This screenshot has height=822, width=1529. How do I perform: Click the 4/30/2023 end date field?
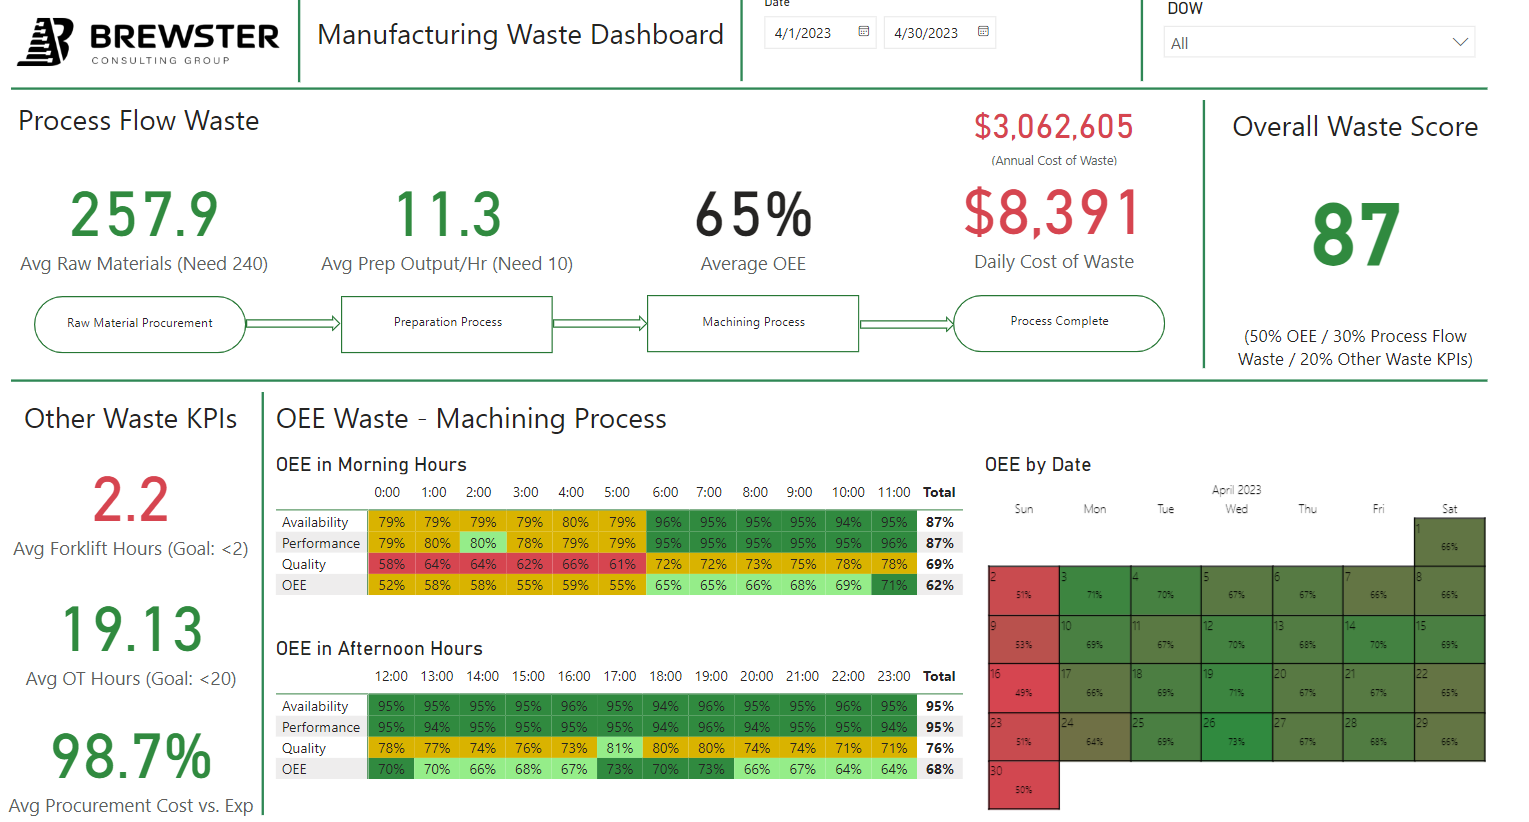928,32
